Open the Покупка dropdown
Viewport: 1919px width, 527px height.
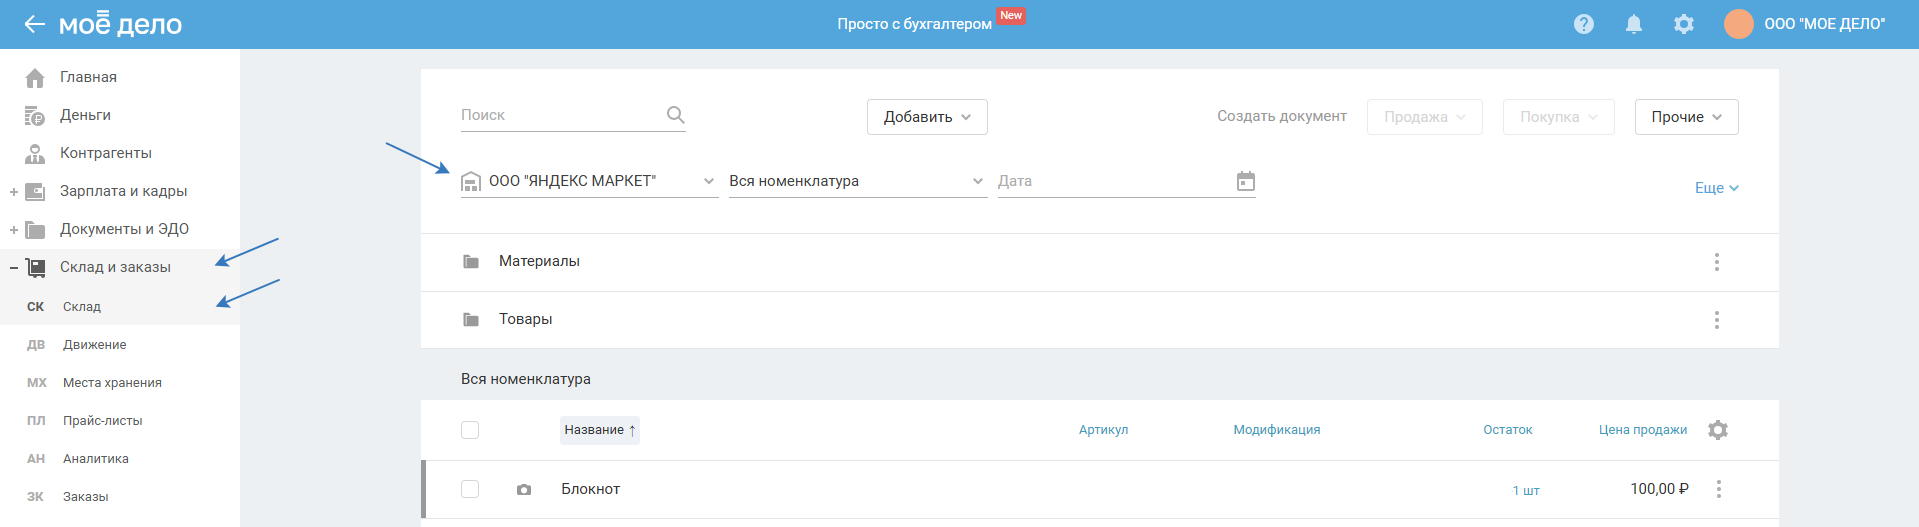(x=1558, y=117)
